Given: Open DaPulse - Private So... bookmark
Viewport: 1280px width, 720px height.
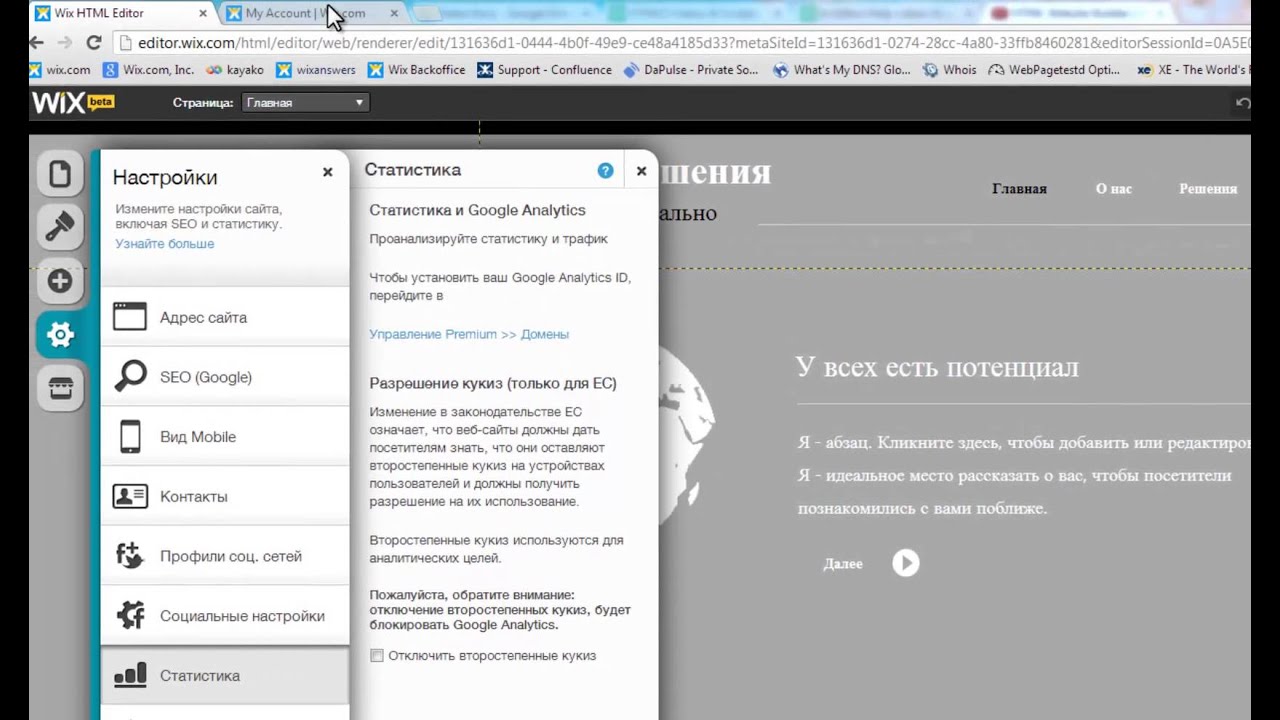Looking at the screenshot, I should pyautogui.click(x=690, y=70).
